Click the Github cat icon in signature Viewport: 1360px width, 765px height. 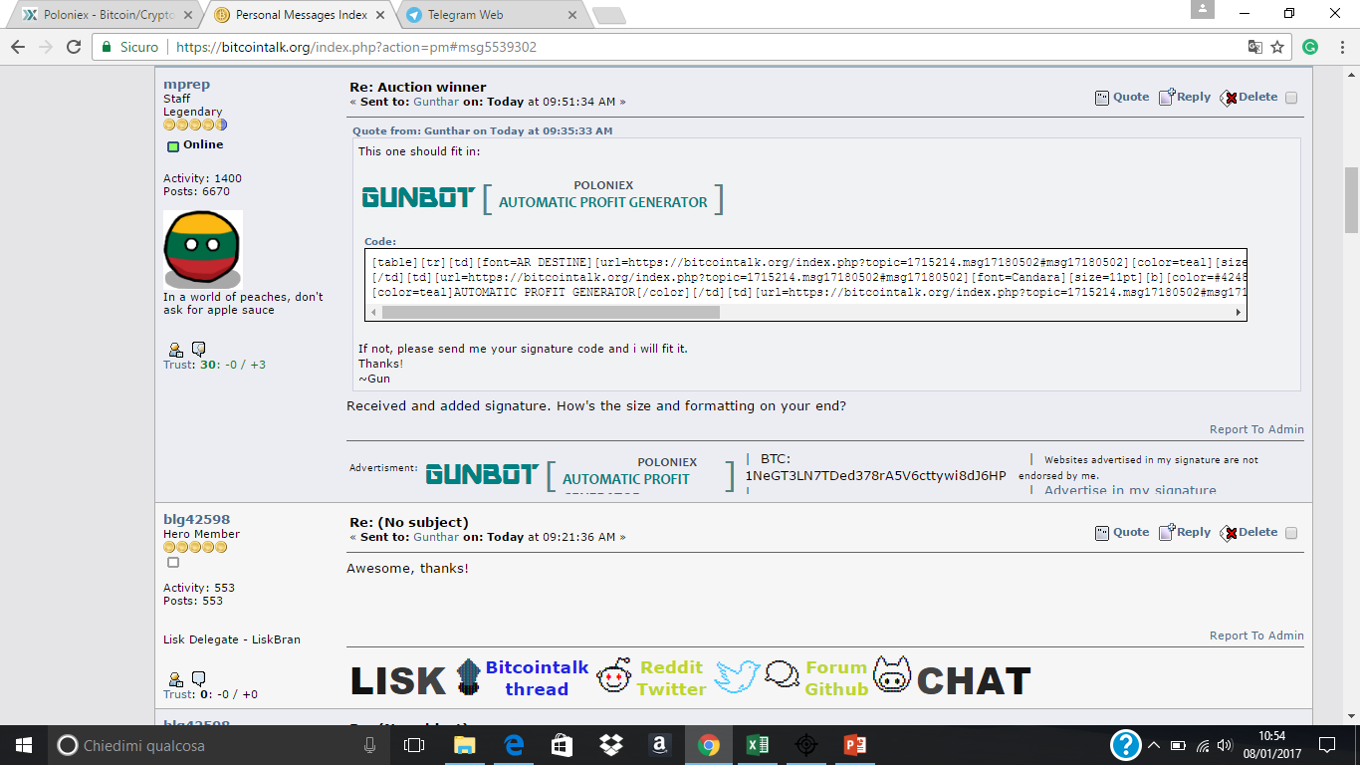892,675
